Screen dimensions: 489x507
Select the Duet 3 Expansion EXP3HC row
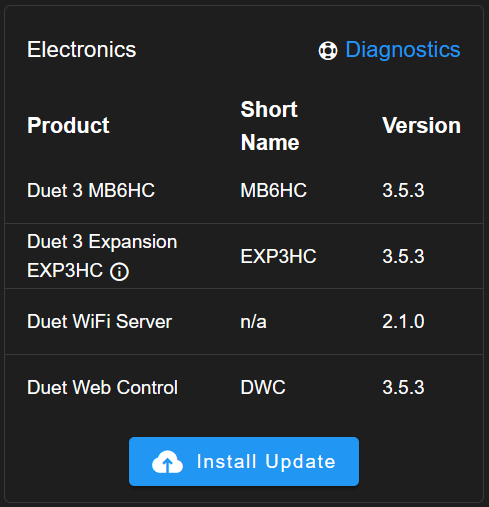244,256
